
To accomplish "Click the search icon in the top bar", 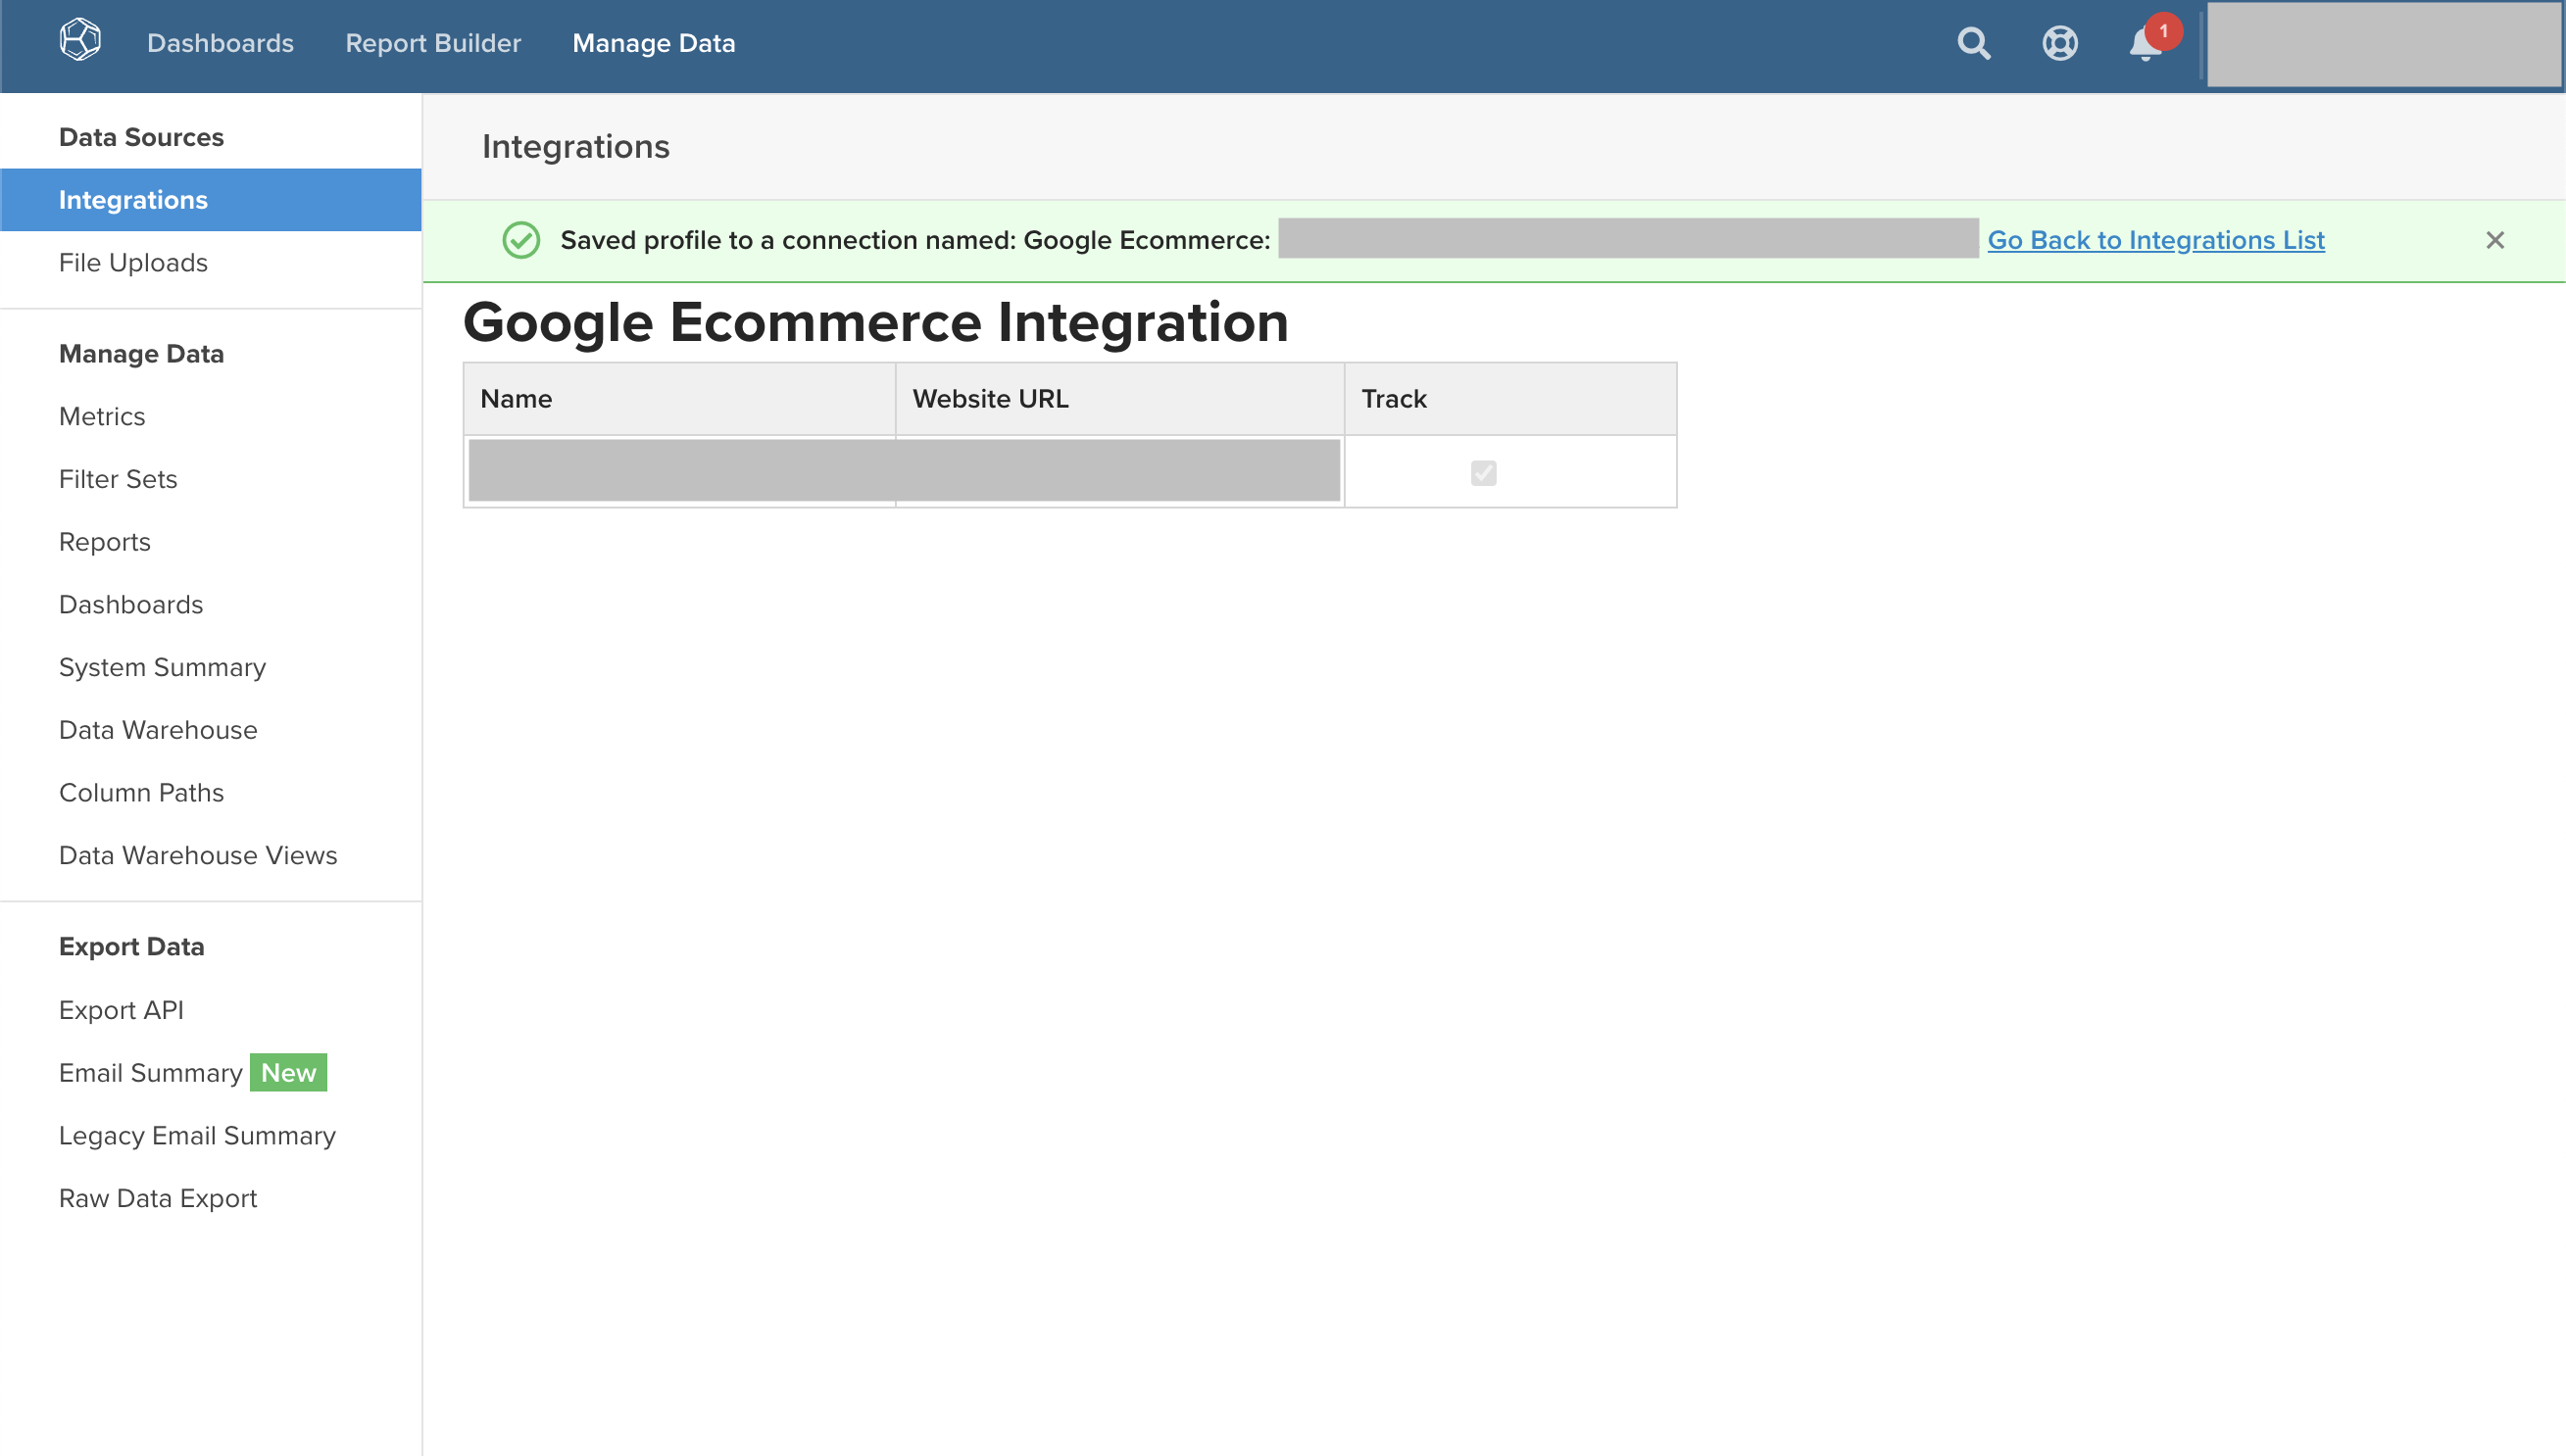I will click(x=1974, y=43).
